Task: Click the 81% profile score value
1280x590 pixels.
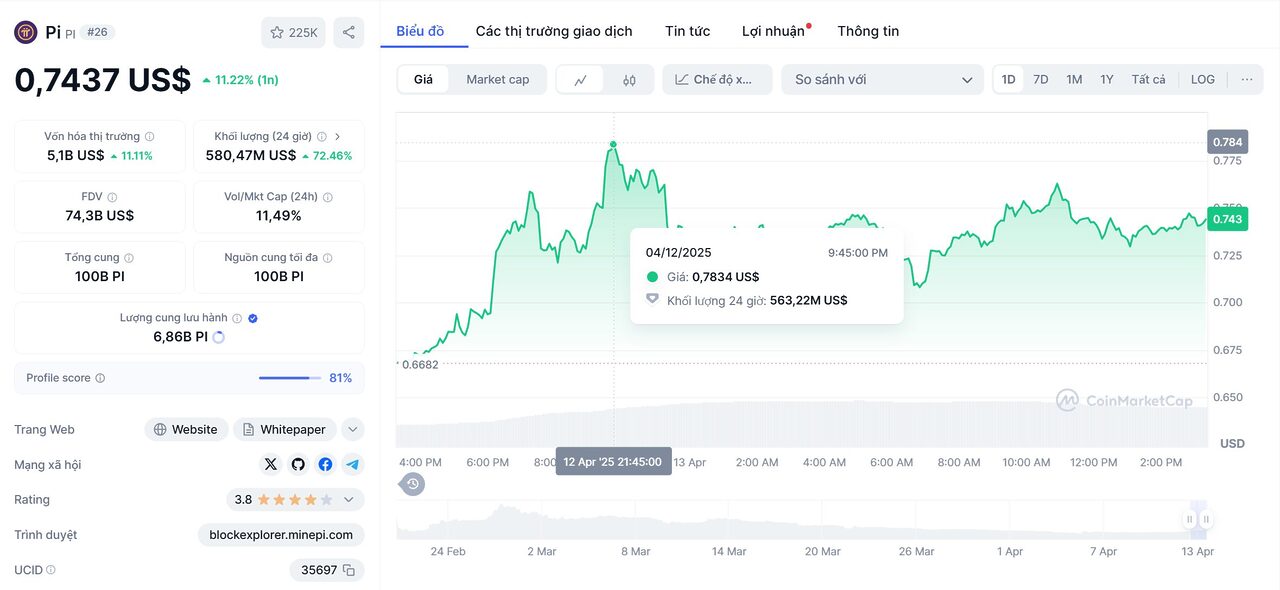Action: point(341,378)
